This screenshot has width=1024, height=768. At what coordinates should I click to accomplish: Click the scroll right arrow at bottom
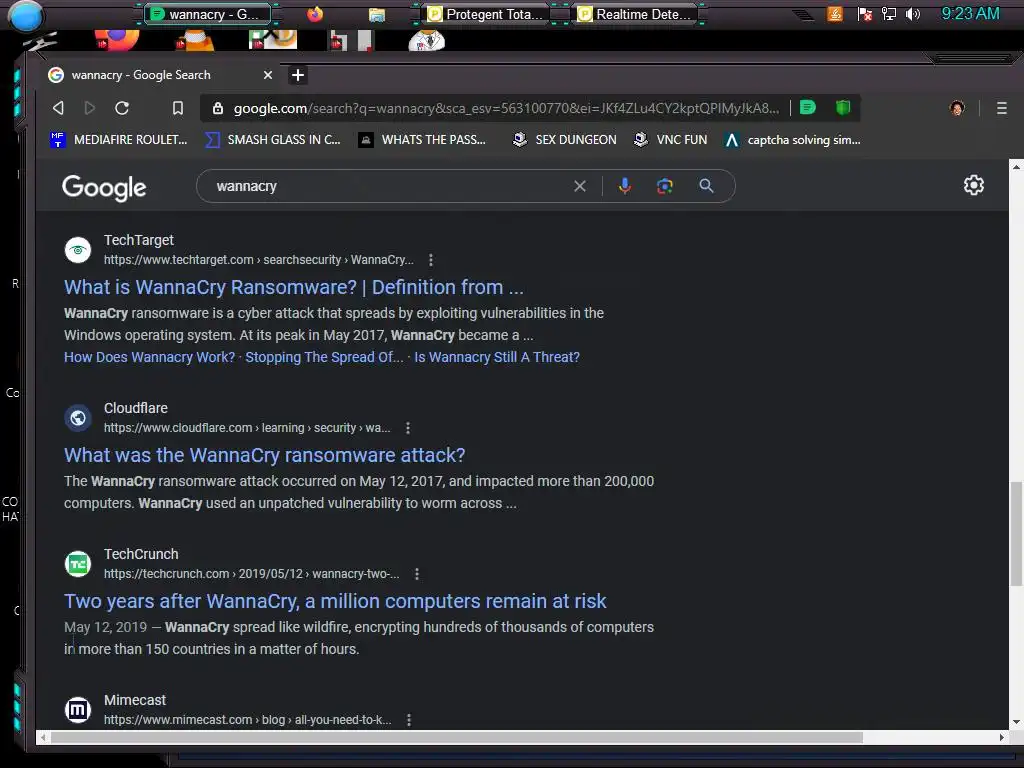pos(1002,737)
